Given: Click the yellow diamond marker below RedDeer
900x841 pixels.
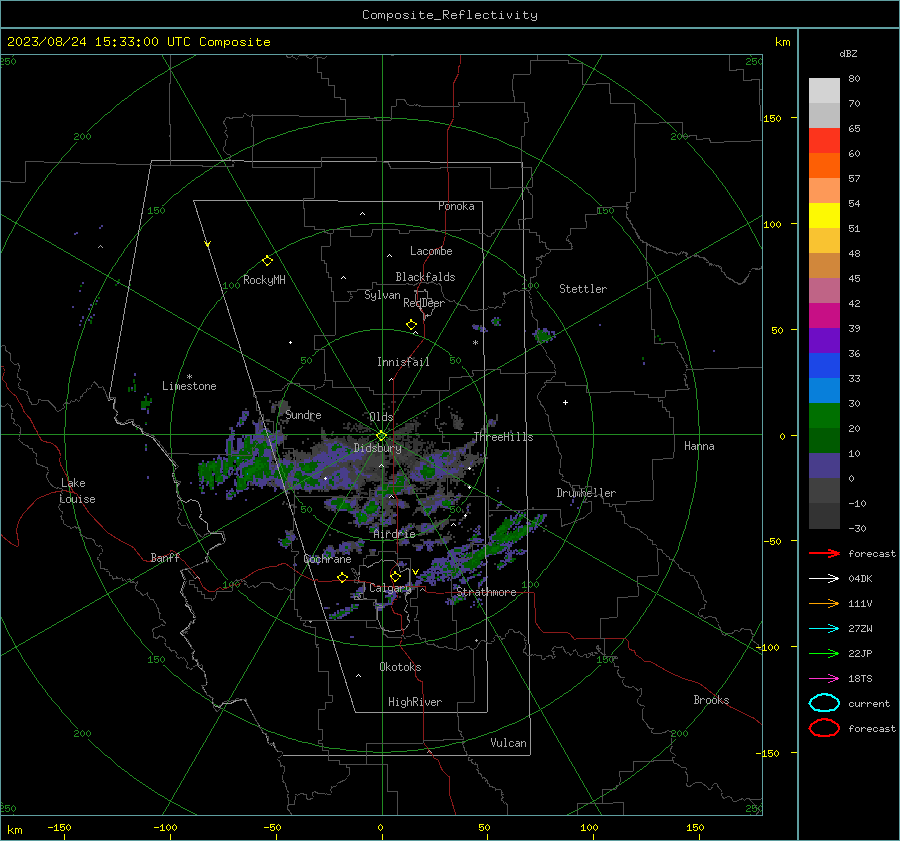Looking at the screenshot, I should coord(411,325).
